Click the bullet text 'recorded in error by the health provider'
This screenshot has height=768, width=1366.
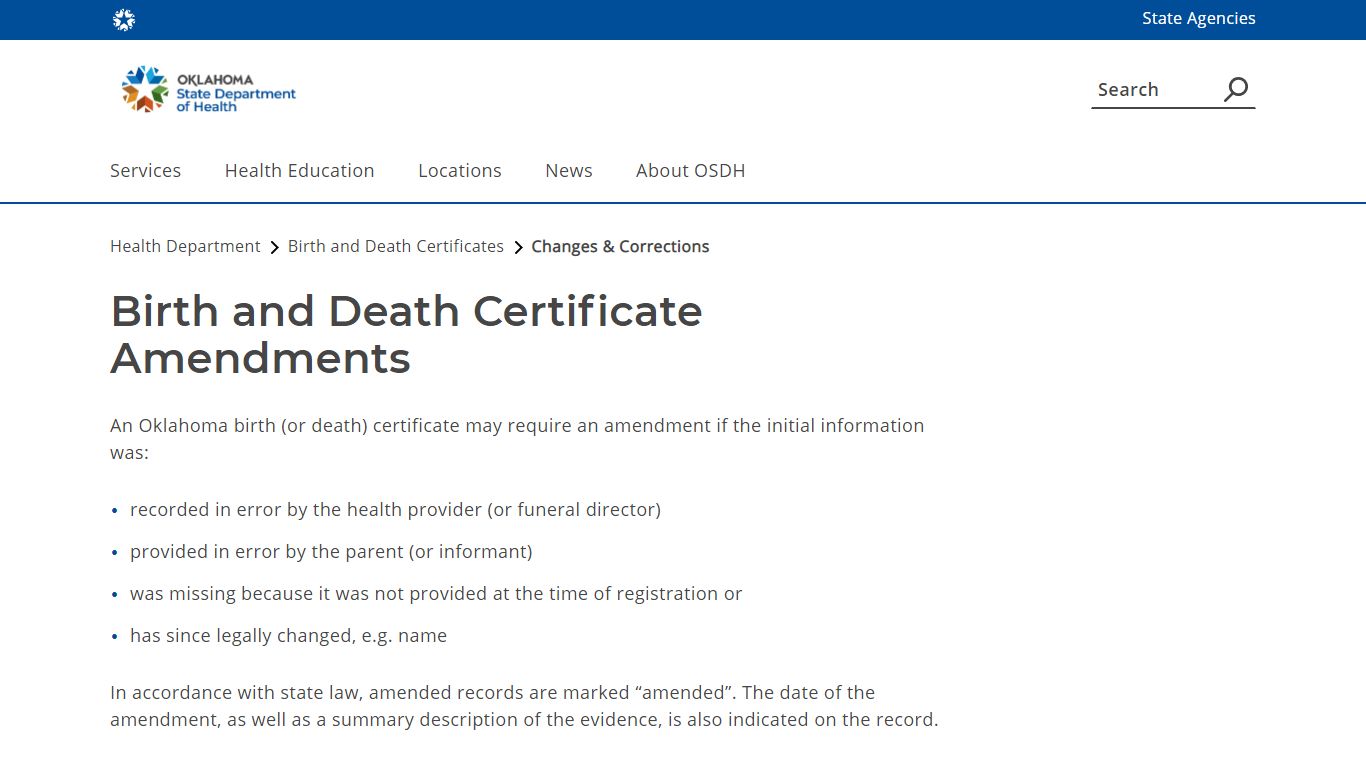(x=395, y=509)
